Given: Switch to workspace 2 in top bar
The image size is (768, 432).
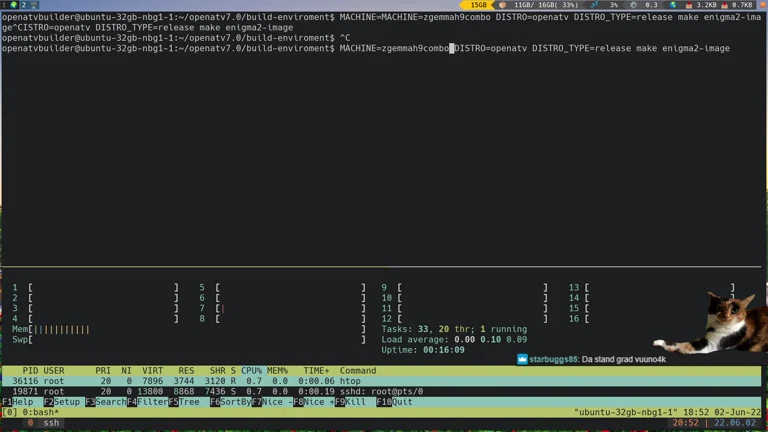Looking at the screenshot, I should (22, 5).
